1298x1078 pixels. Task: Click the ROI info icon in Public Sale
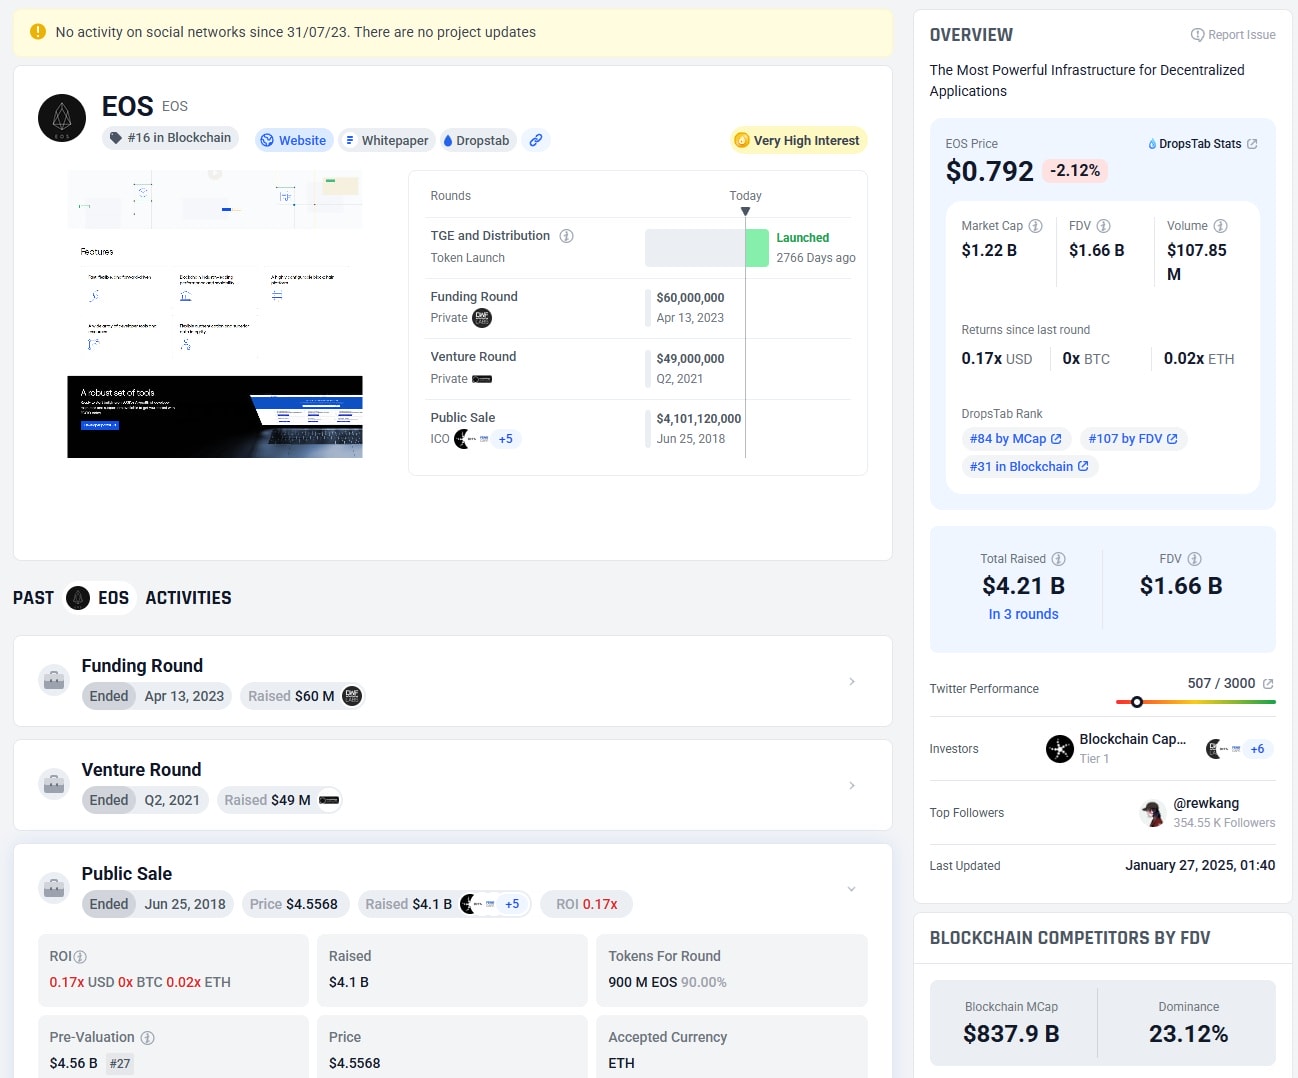[x=80, y=957]
